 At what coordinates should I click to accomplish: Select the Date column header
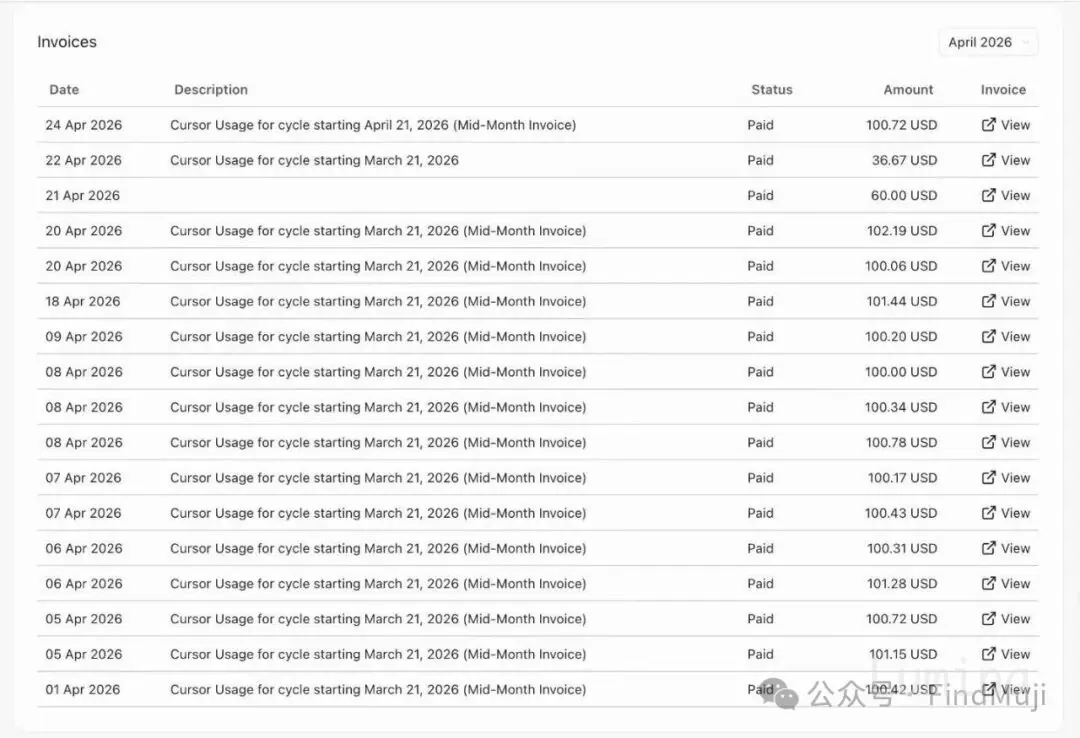coord(64,90)
